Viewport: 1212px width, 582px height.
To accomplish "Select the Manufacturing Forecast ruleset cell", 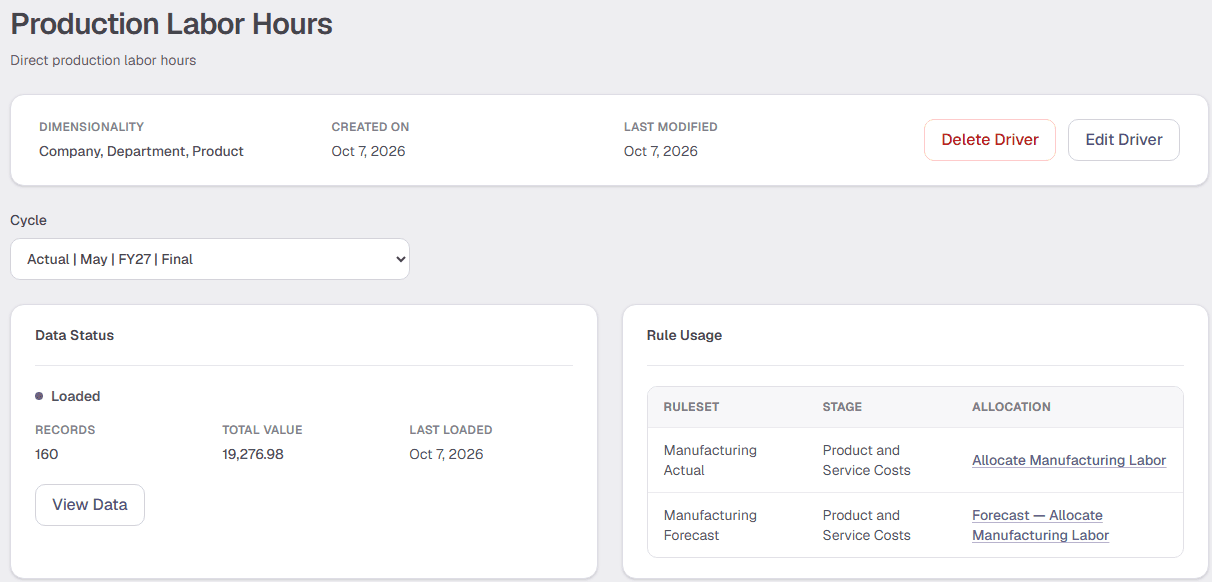I will click(x=710, y=525).
